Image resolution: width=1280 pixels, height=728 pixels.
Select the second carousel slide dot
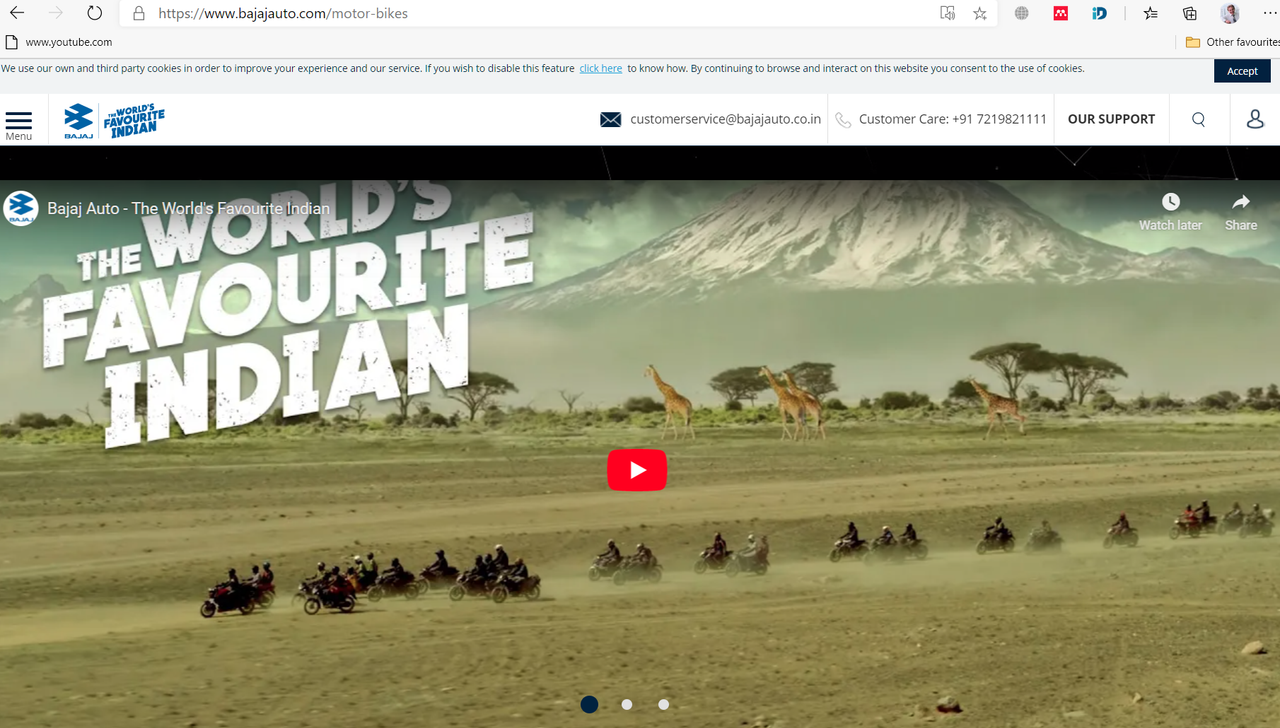click(x=627, y=704)
